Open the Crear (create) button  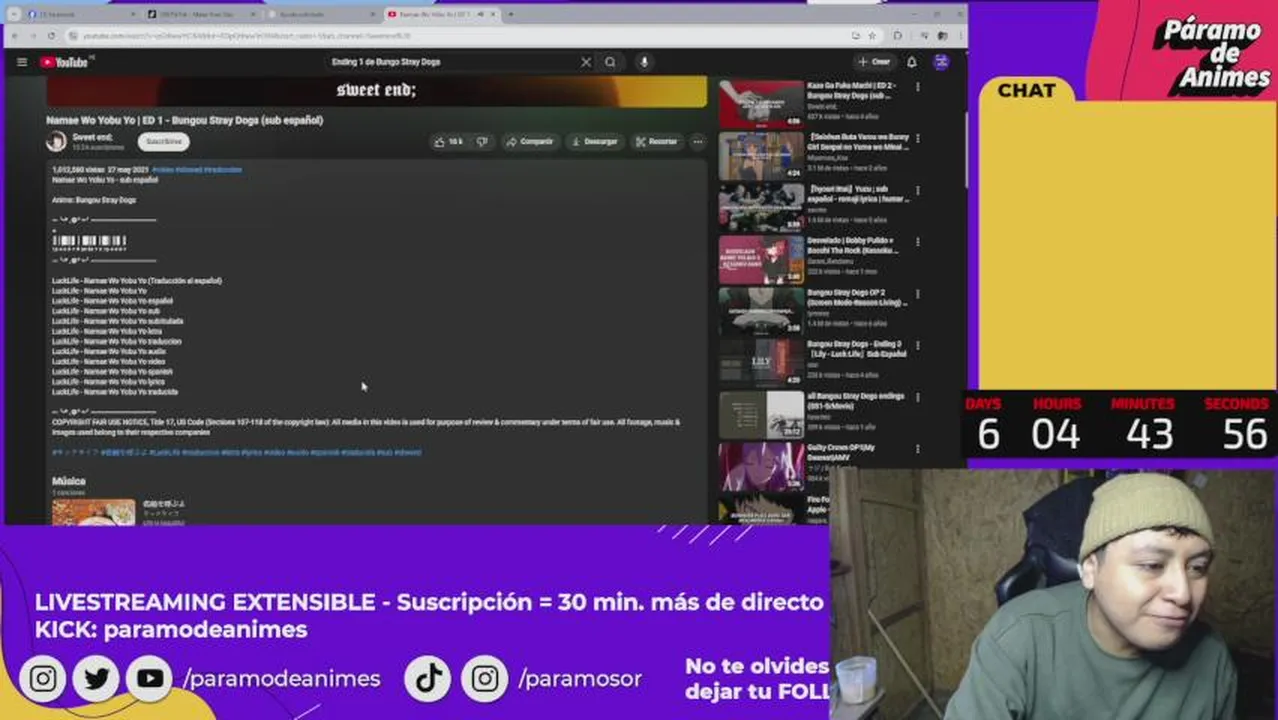874,62
